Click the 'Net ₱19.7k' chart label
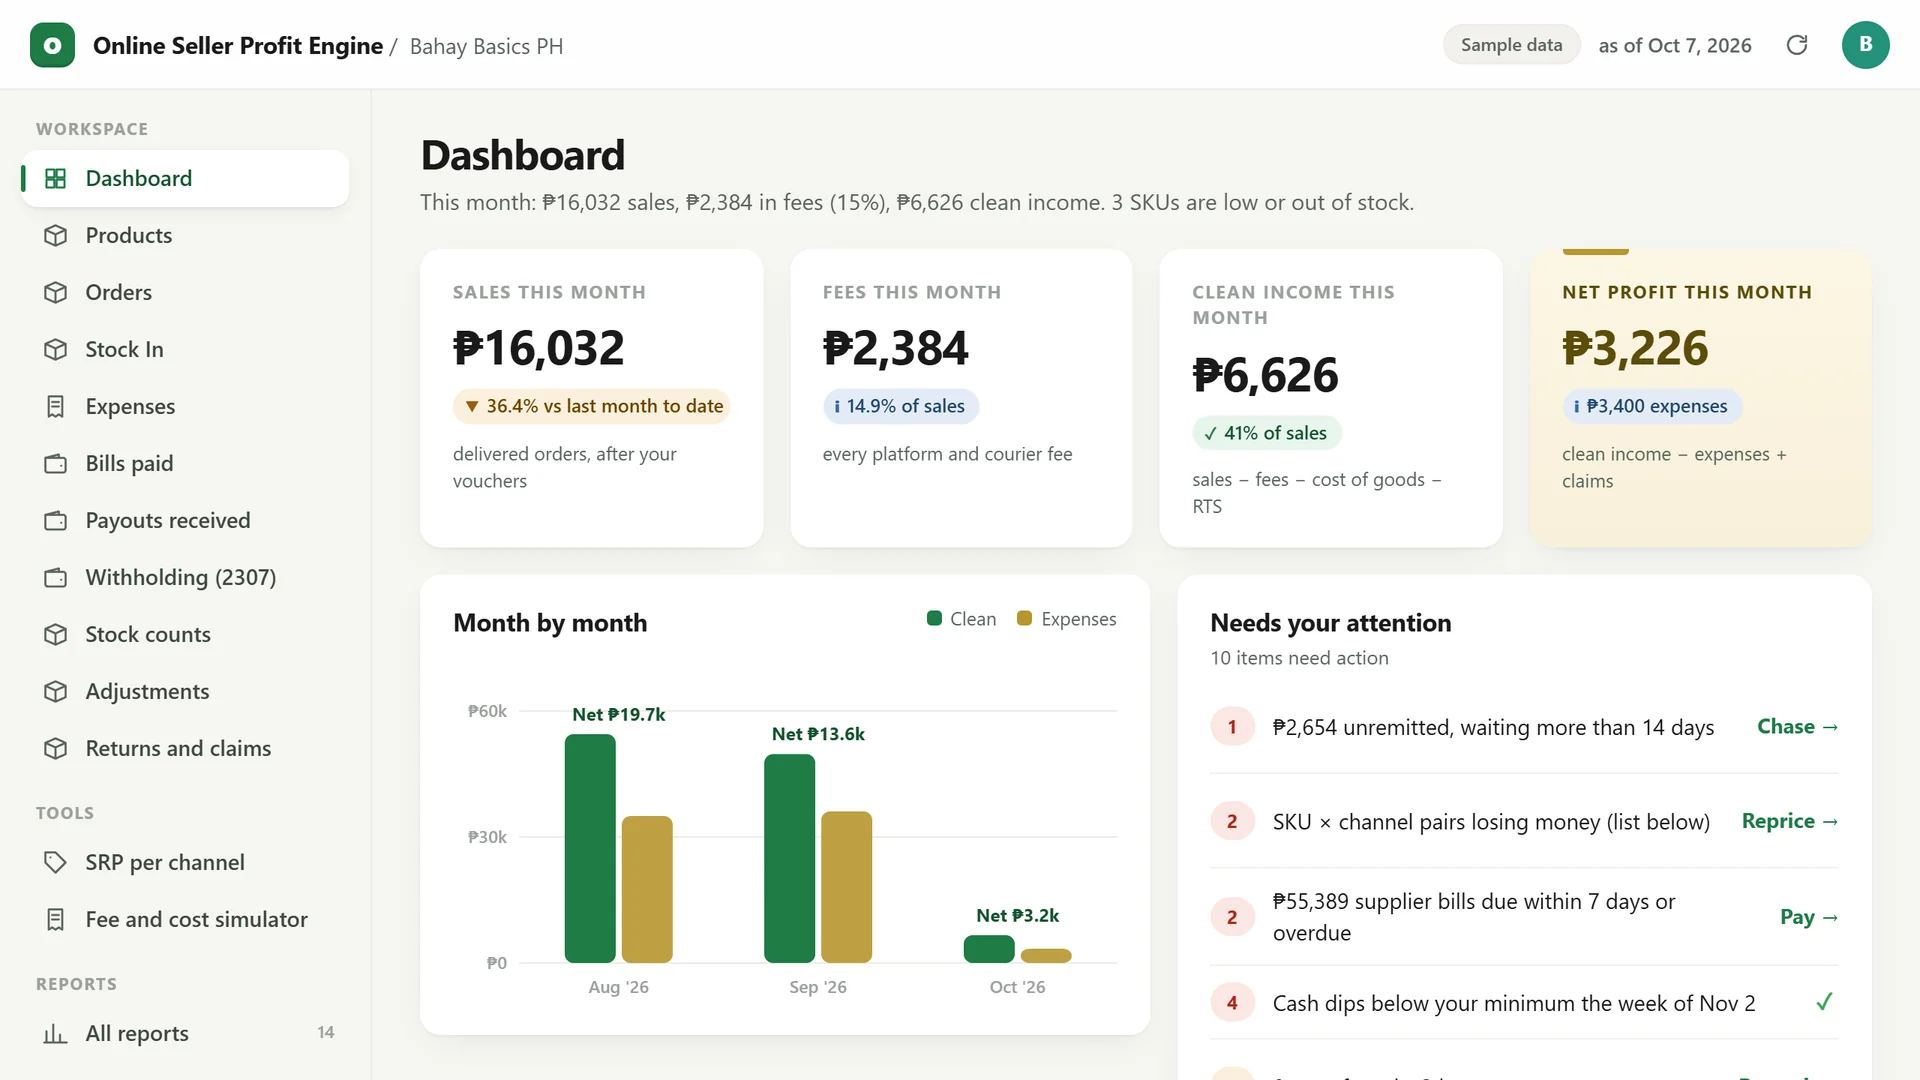 (x=618, y=714)
